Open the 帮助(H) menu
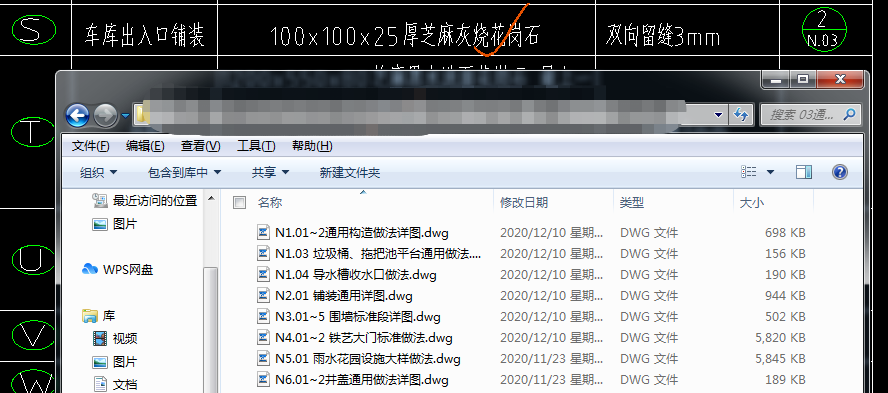 coord(312,146)
